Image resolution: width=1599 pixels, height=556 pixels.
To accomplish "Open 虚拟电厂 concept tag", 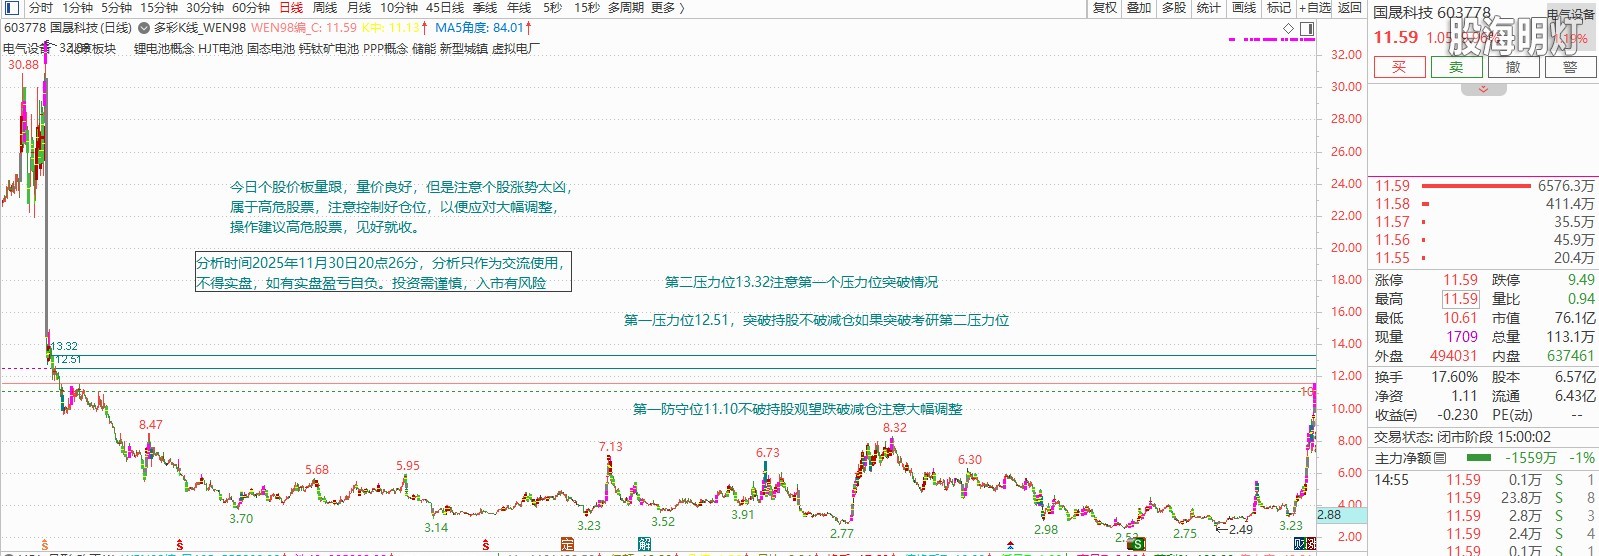I will pos(516,48).
